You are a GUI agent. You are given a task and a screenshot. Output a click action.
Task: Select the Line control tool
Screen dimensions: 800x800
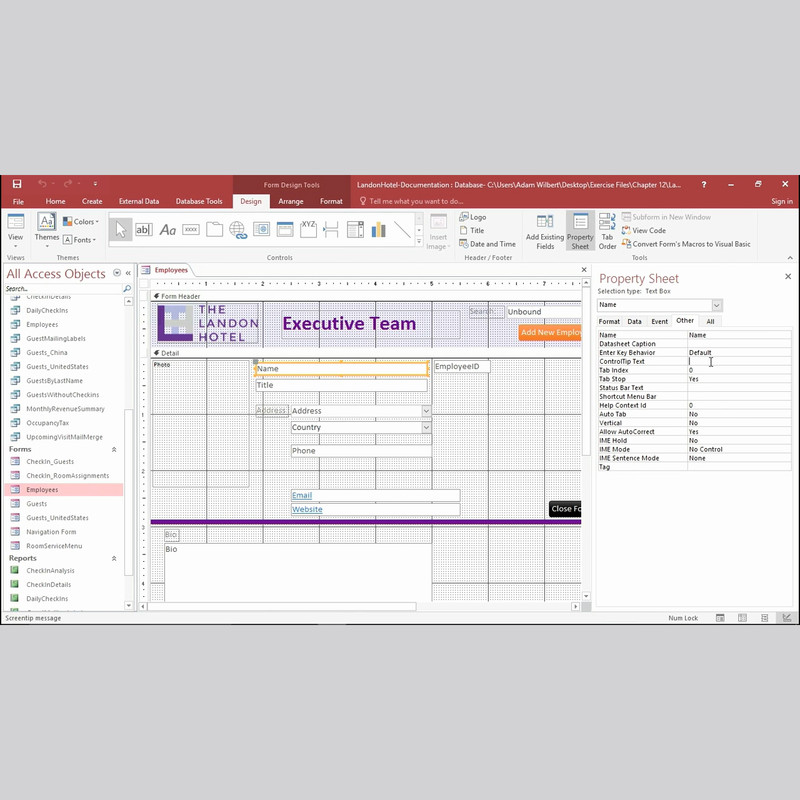click(x=402, y=230)
